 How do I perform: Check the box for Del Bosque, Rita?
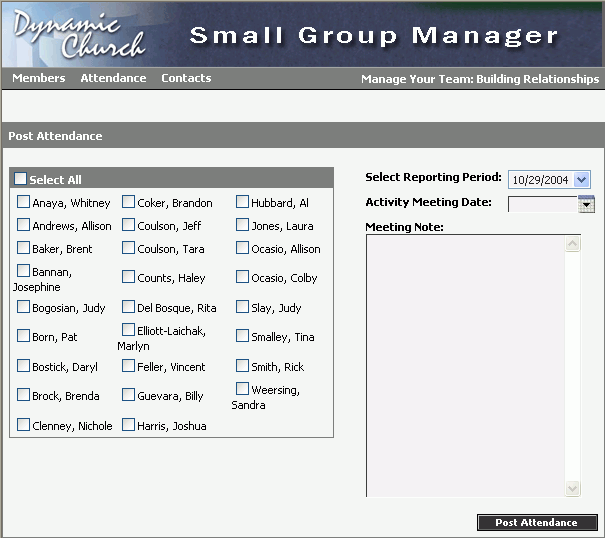(129, 307)
